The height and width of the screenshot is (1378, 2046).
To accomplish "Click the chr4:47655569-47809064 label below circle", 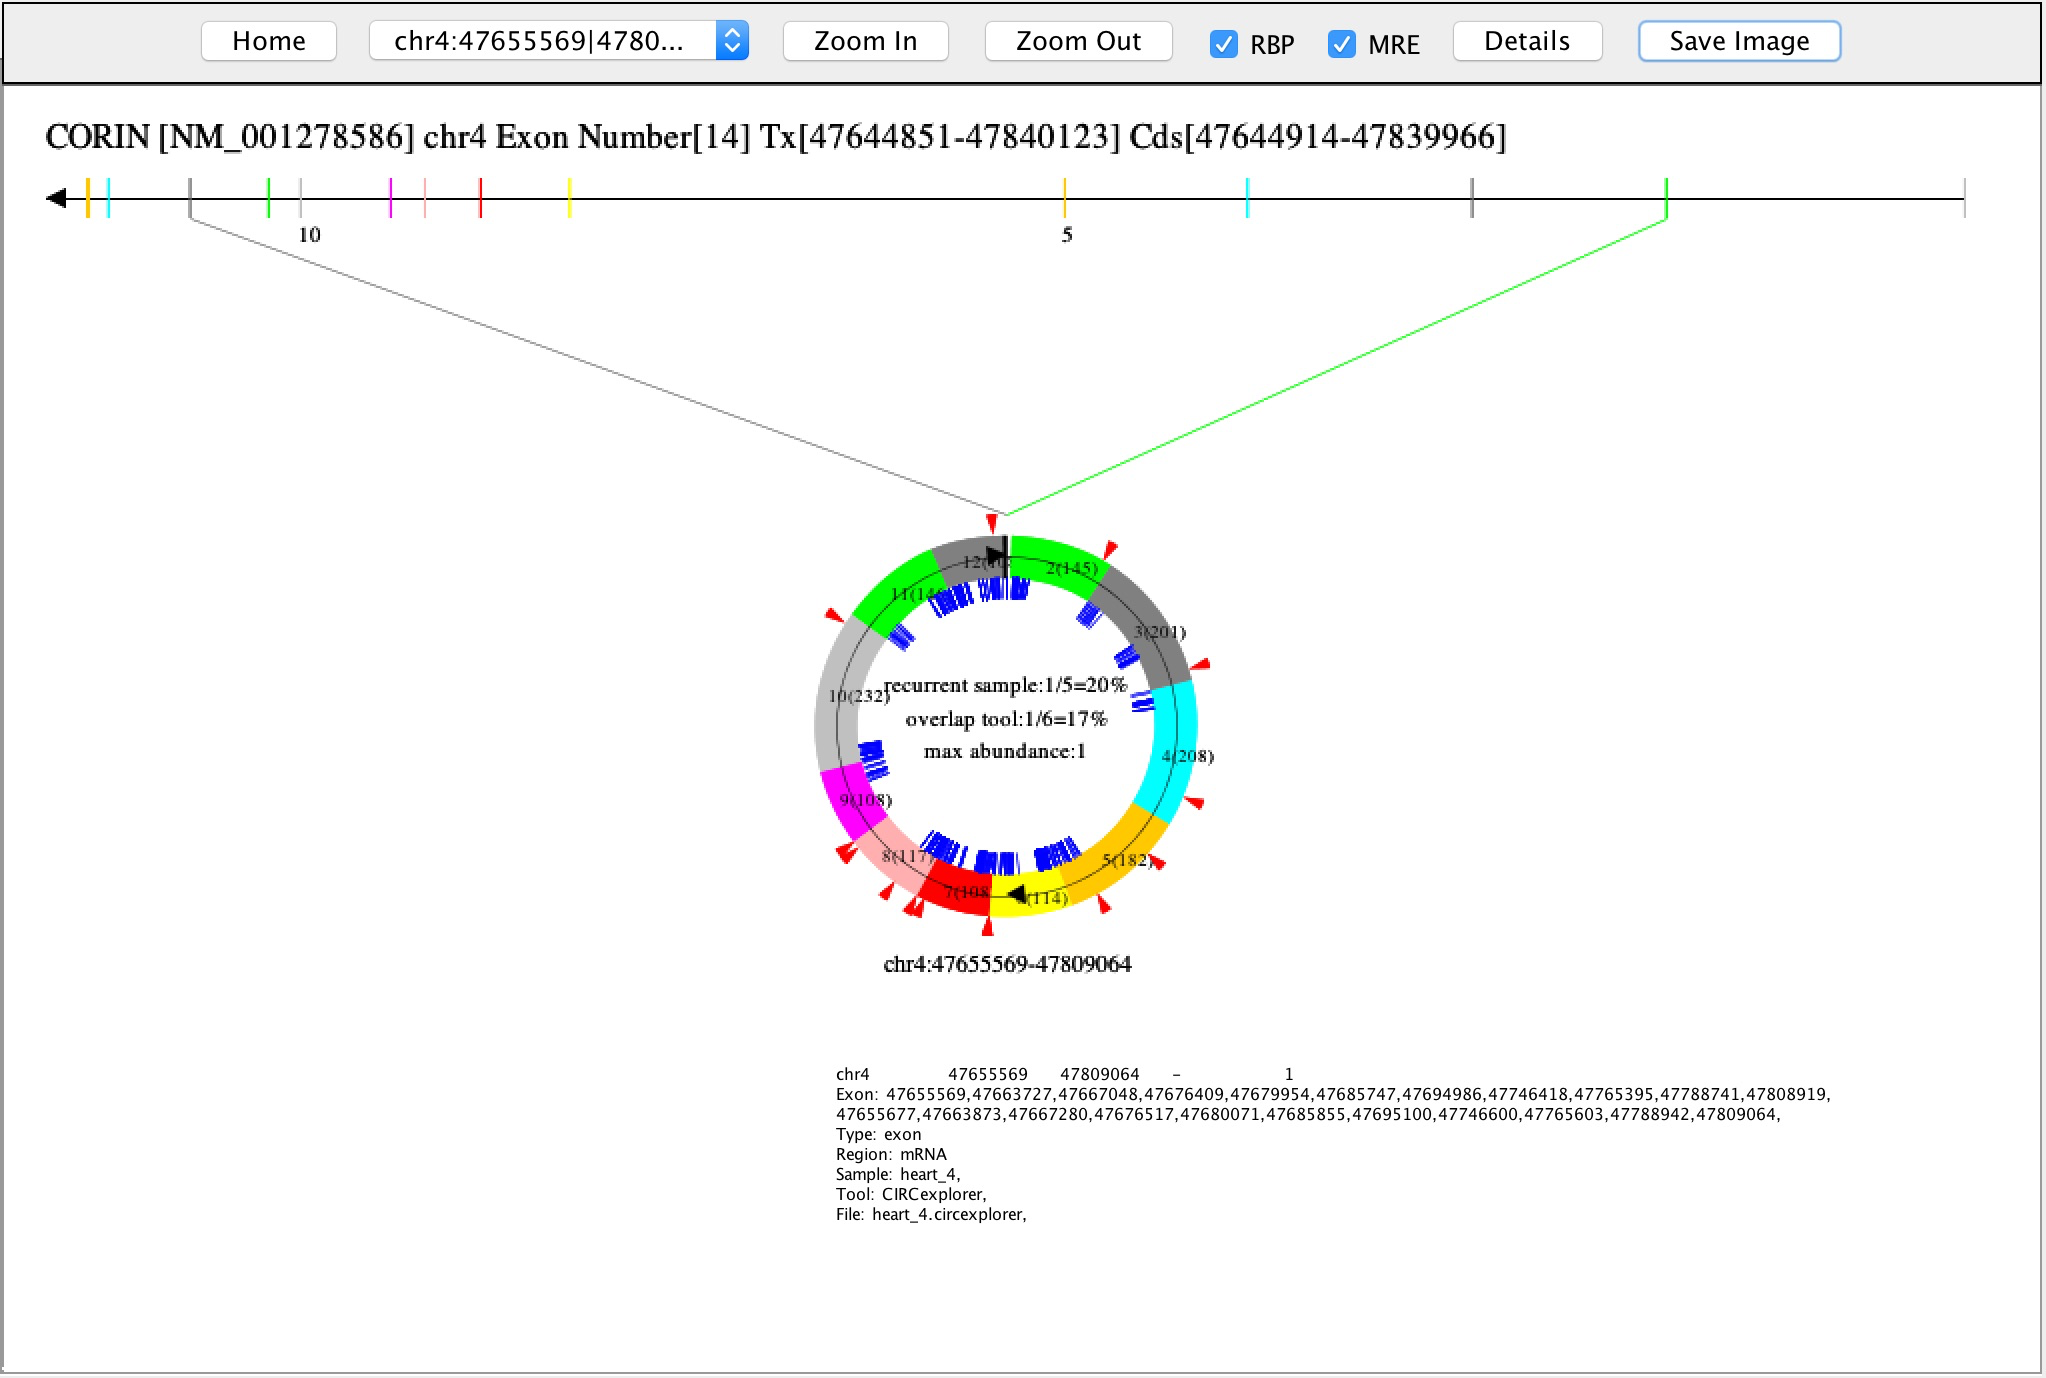I will 1007,964.
